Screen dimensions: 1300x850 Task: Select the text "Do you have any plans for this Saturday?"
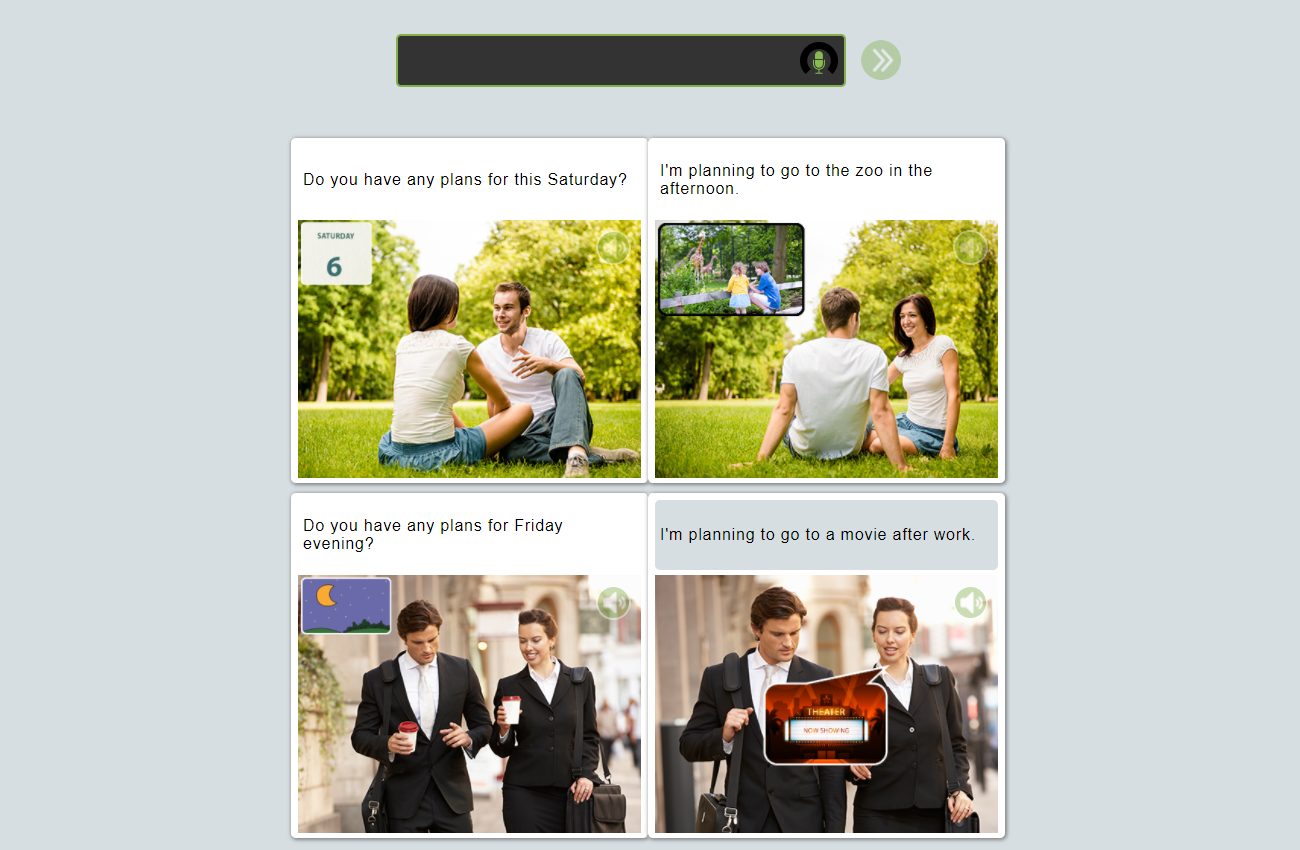tap(465, 180)
